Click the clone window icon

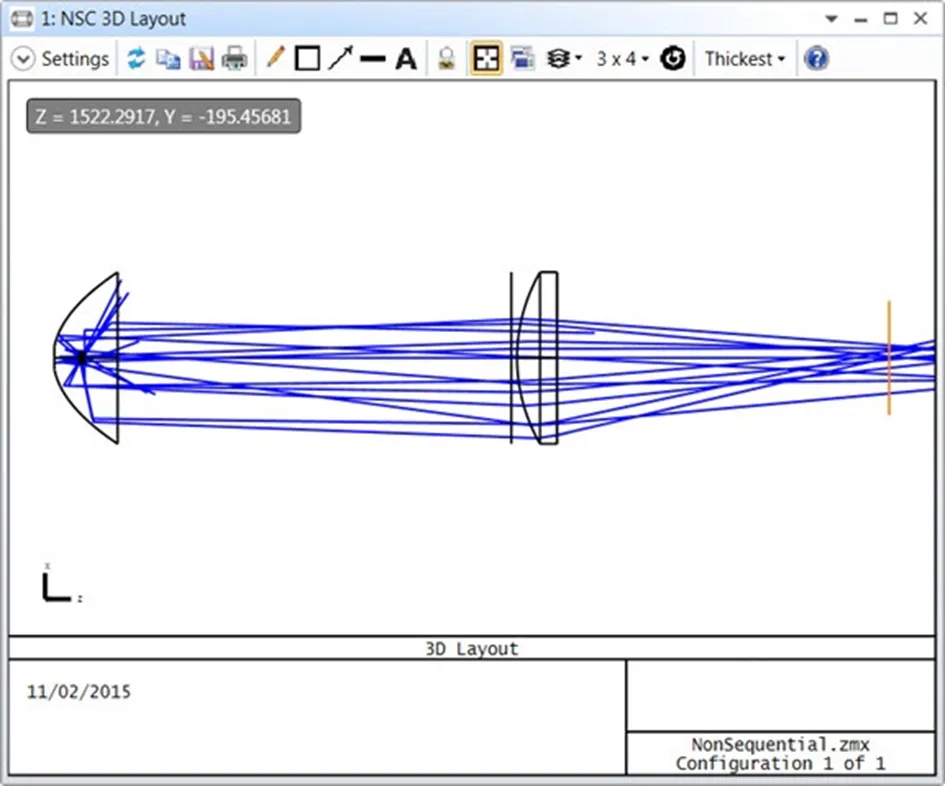coord(523,58)
